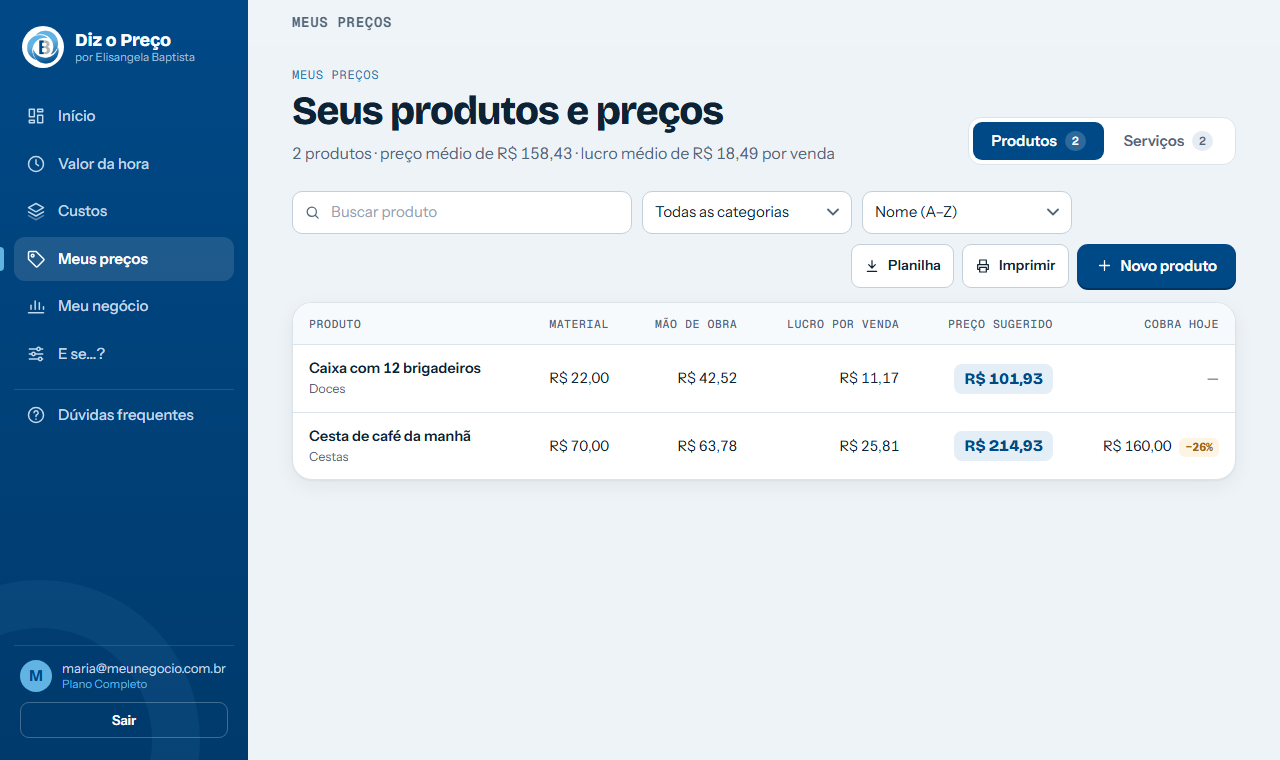
Task: Switch to the Serviços tab
Action: (1167, 141)
